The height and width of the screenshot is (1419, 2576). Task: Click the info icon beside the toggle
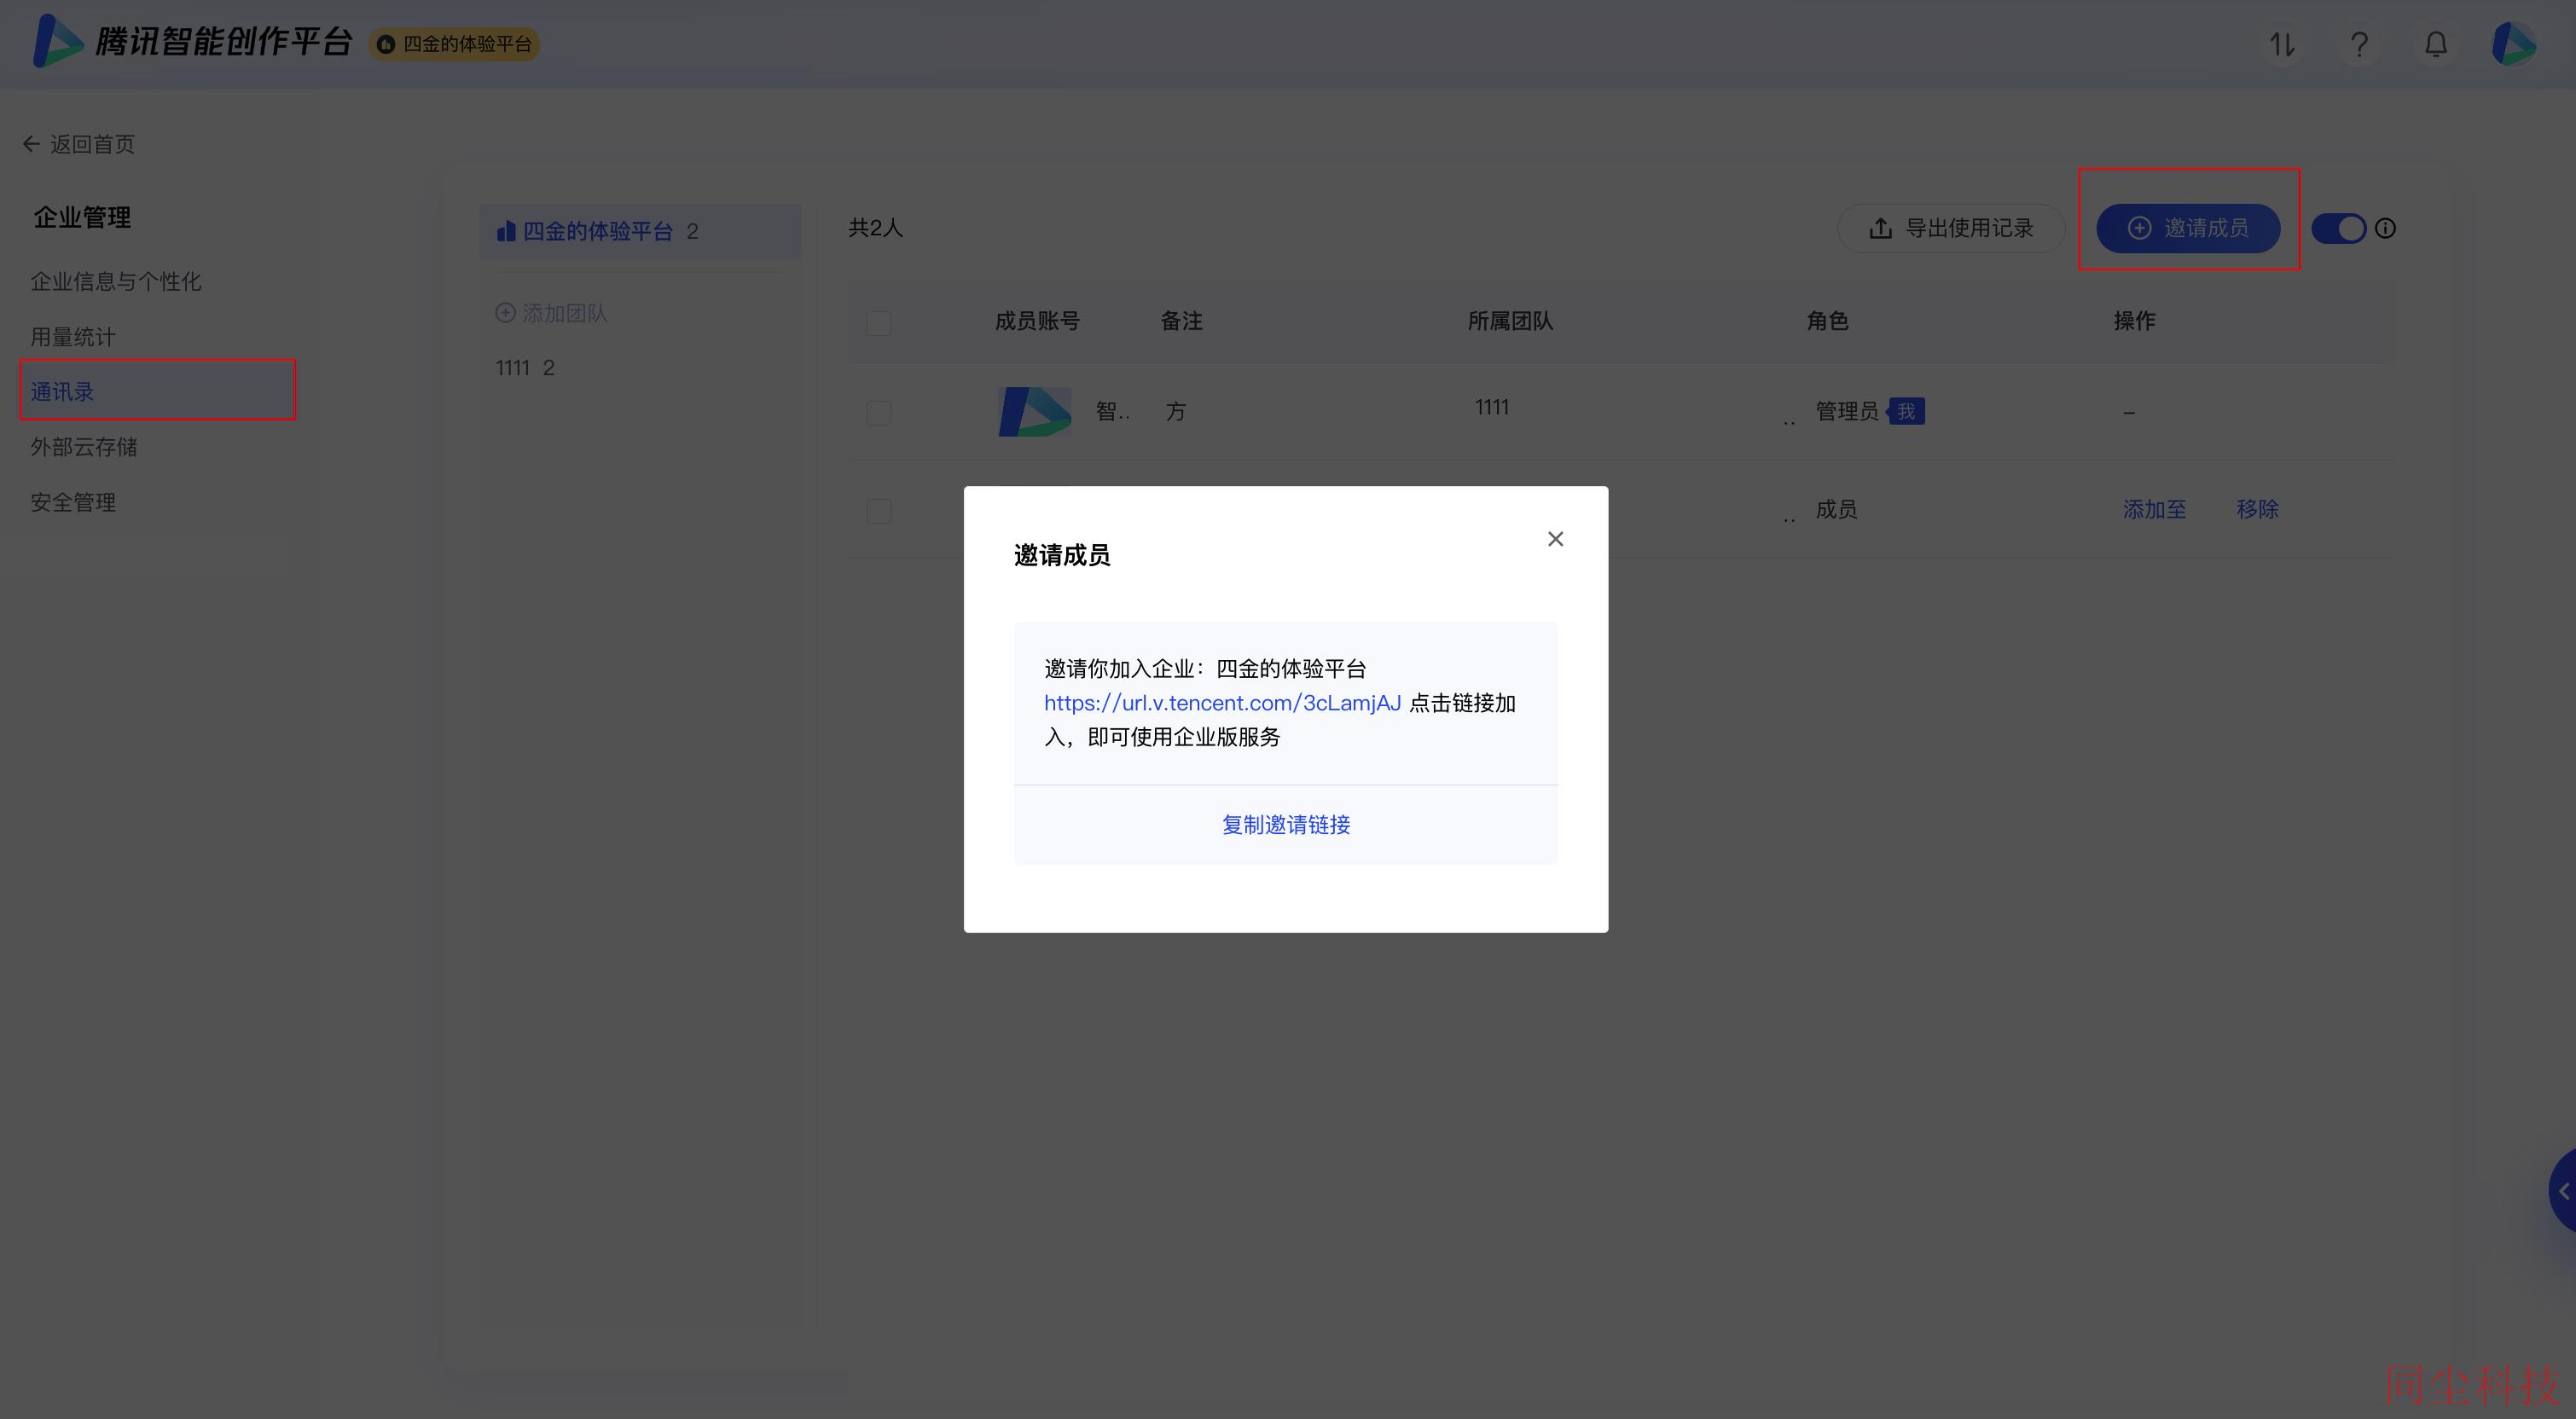point(2385,228)
